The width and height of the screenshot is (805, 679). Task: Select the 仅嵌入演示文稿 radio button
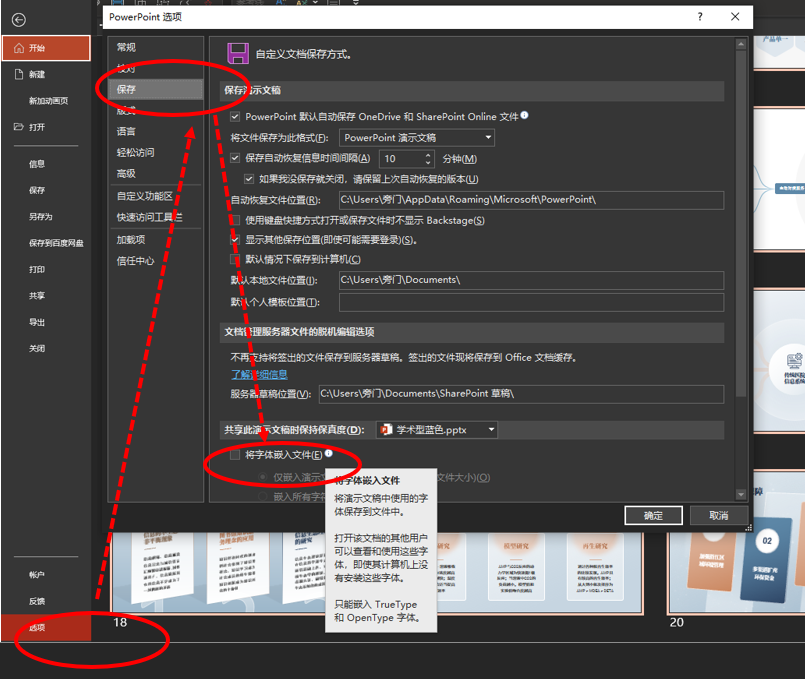(x=263, y=477)
